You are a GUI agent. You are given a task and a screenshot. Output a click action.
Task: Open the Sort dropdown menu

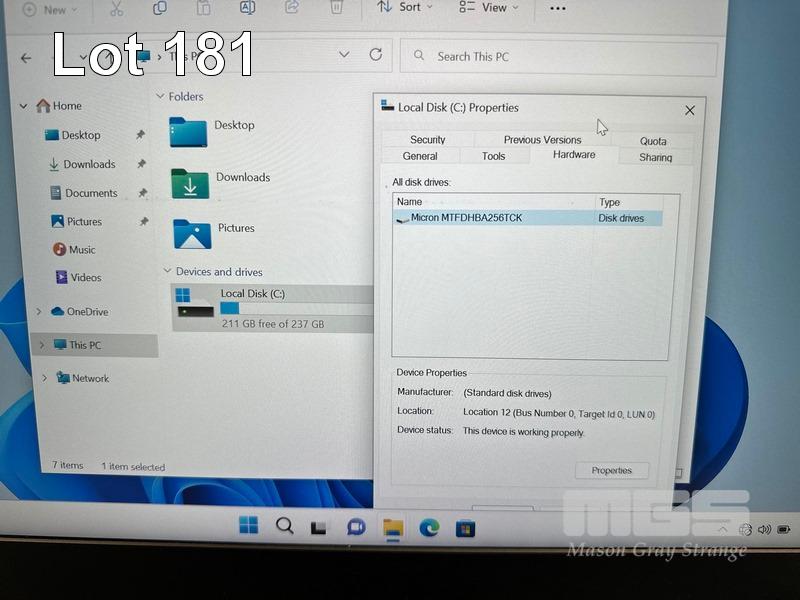tap(405, 7)
